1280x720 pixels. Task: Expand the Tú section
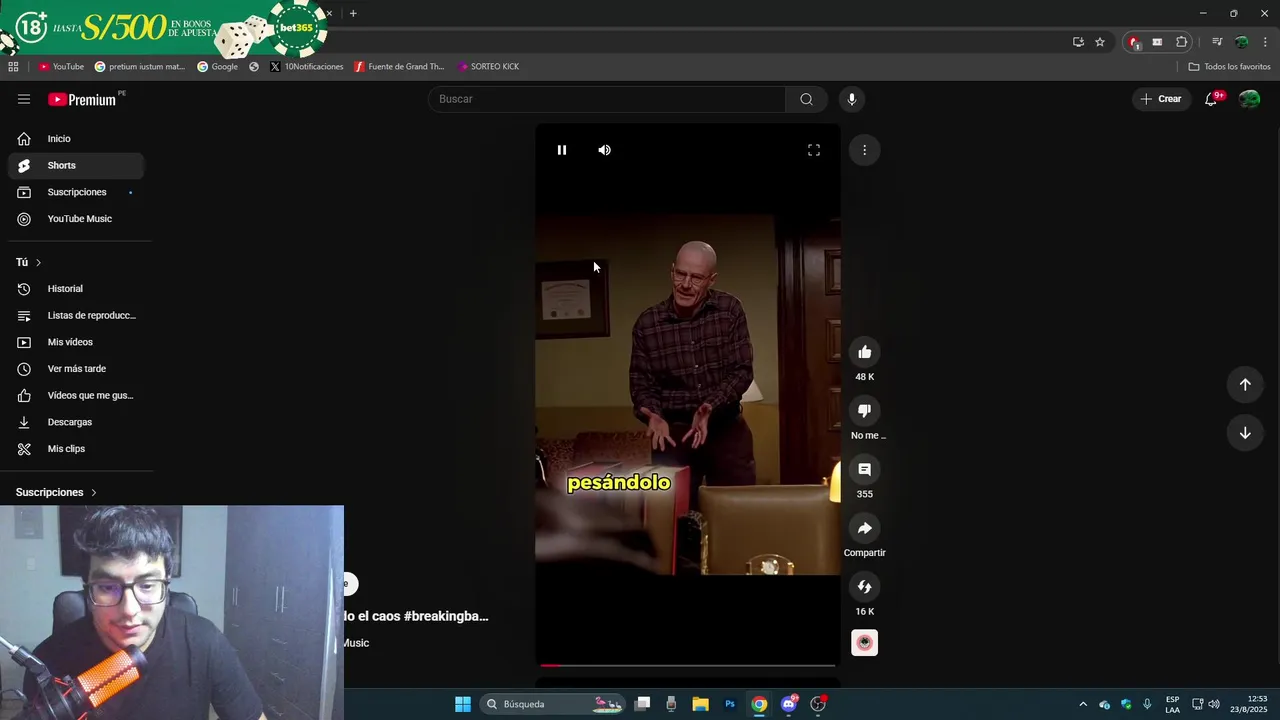[x=29, y=262]
